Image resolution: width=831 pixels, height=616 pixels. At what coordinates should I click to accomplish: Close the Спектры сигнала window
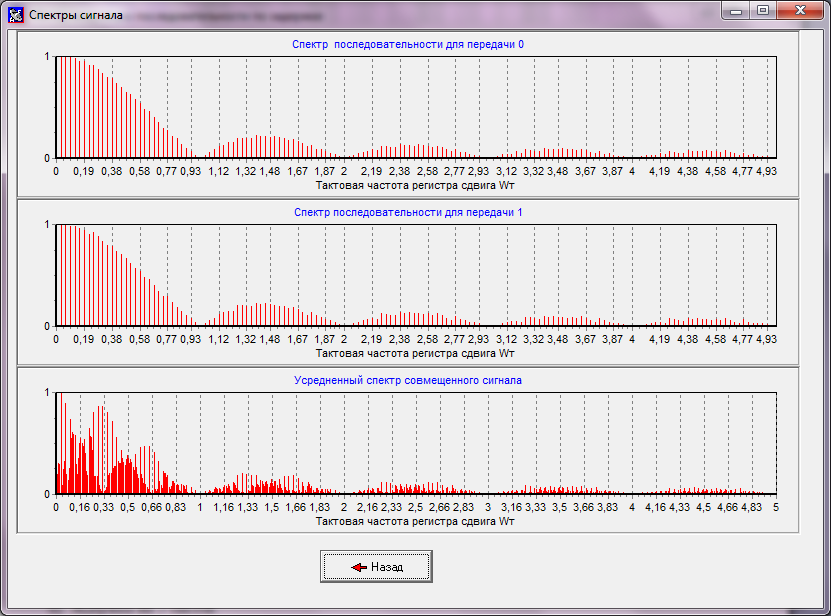coord(800,10)
